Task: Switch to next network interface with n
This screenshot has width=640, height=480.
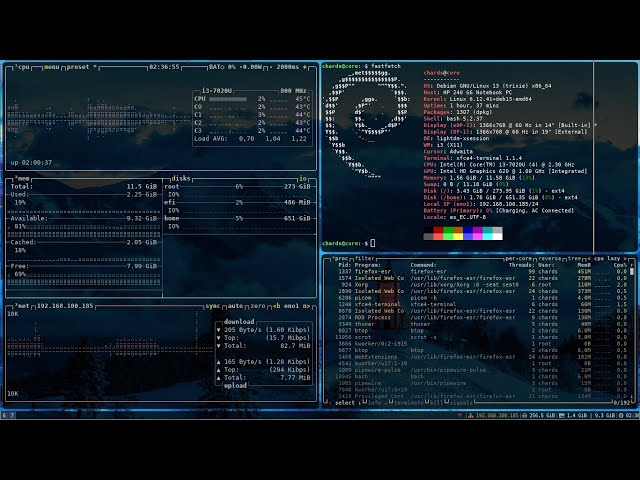Action: pyautogui.click(x=306, y=306)
